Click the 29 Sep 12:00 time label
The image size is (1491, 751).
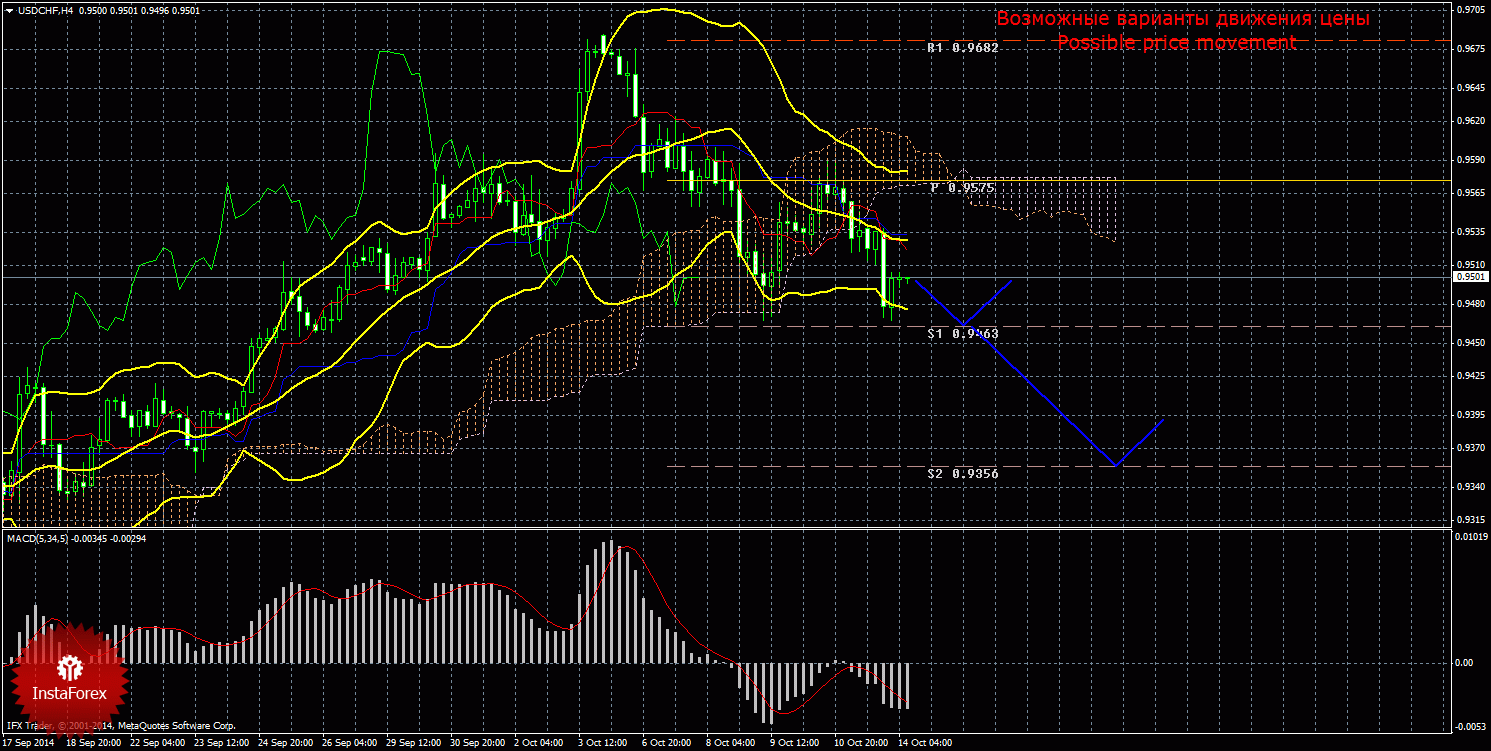coord(414,743)
